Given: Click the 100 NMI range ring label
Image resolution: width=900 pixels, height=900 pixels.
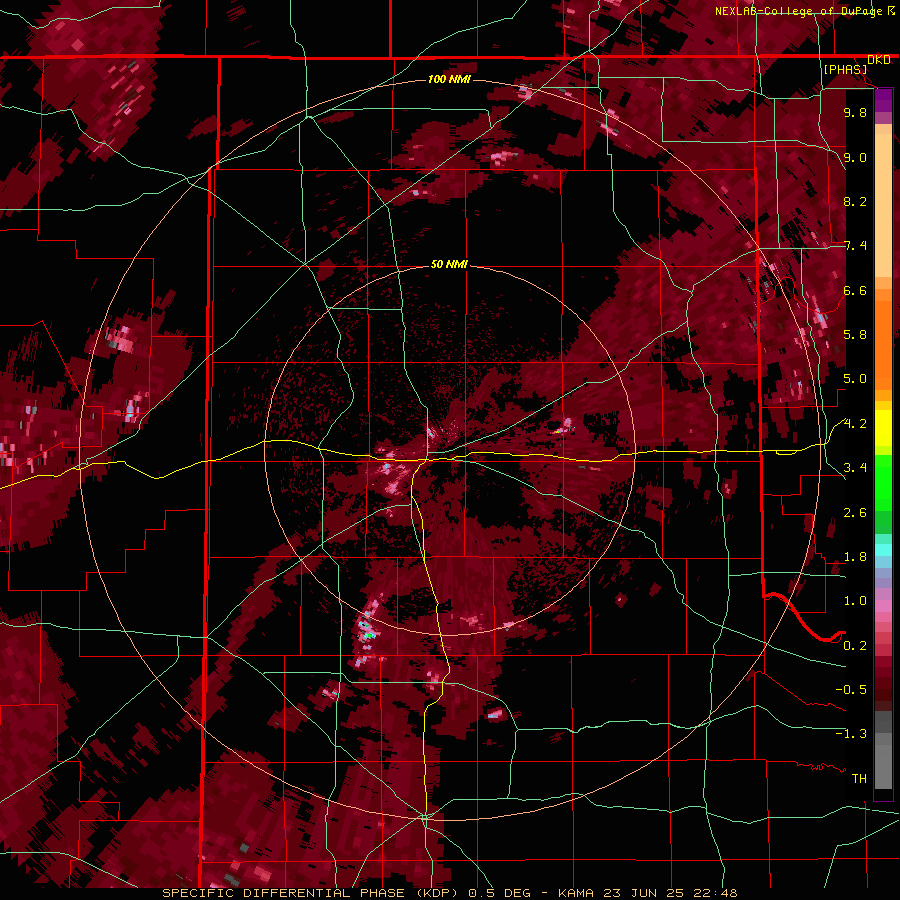Looking at the screenshot, I should [x=449, y=79].
